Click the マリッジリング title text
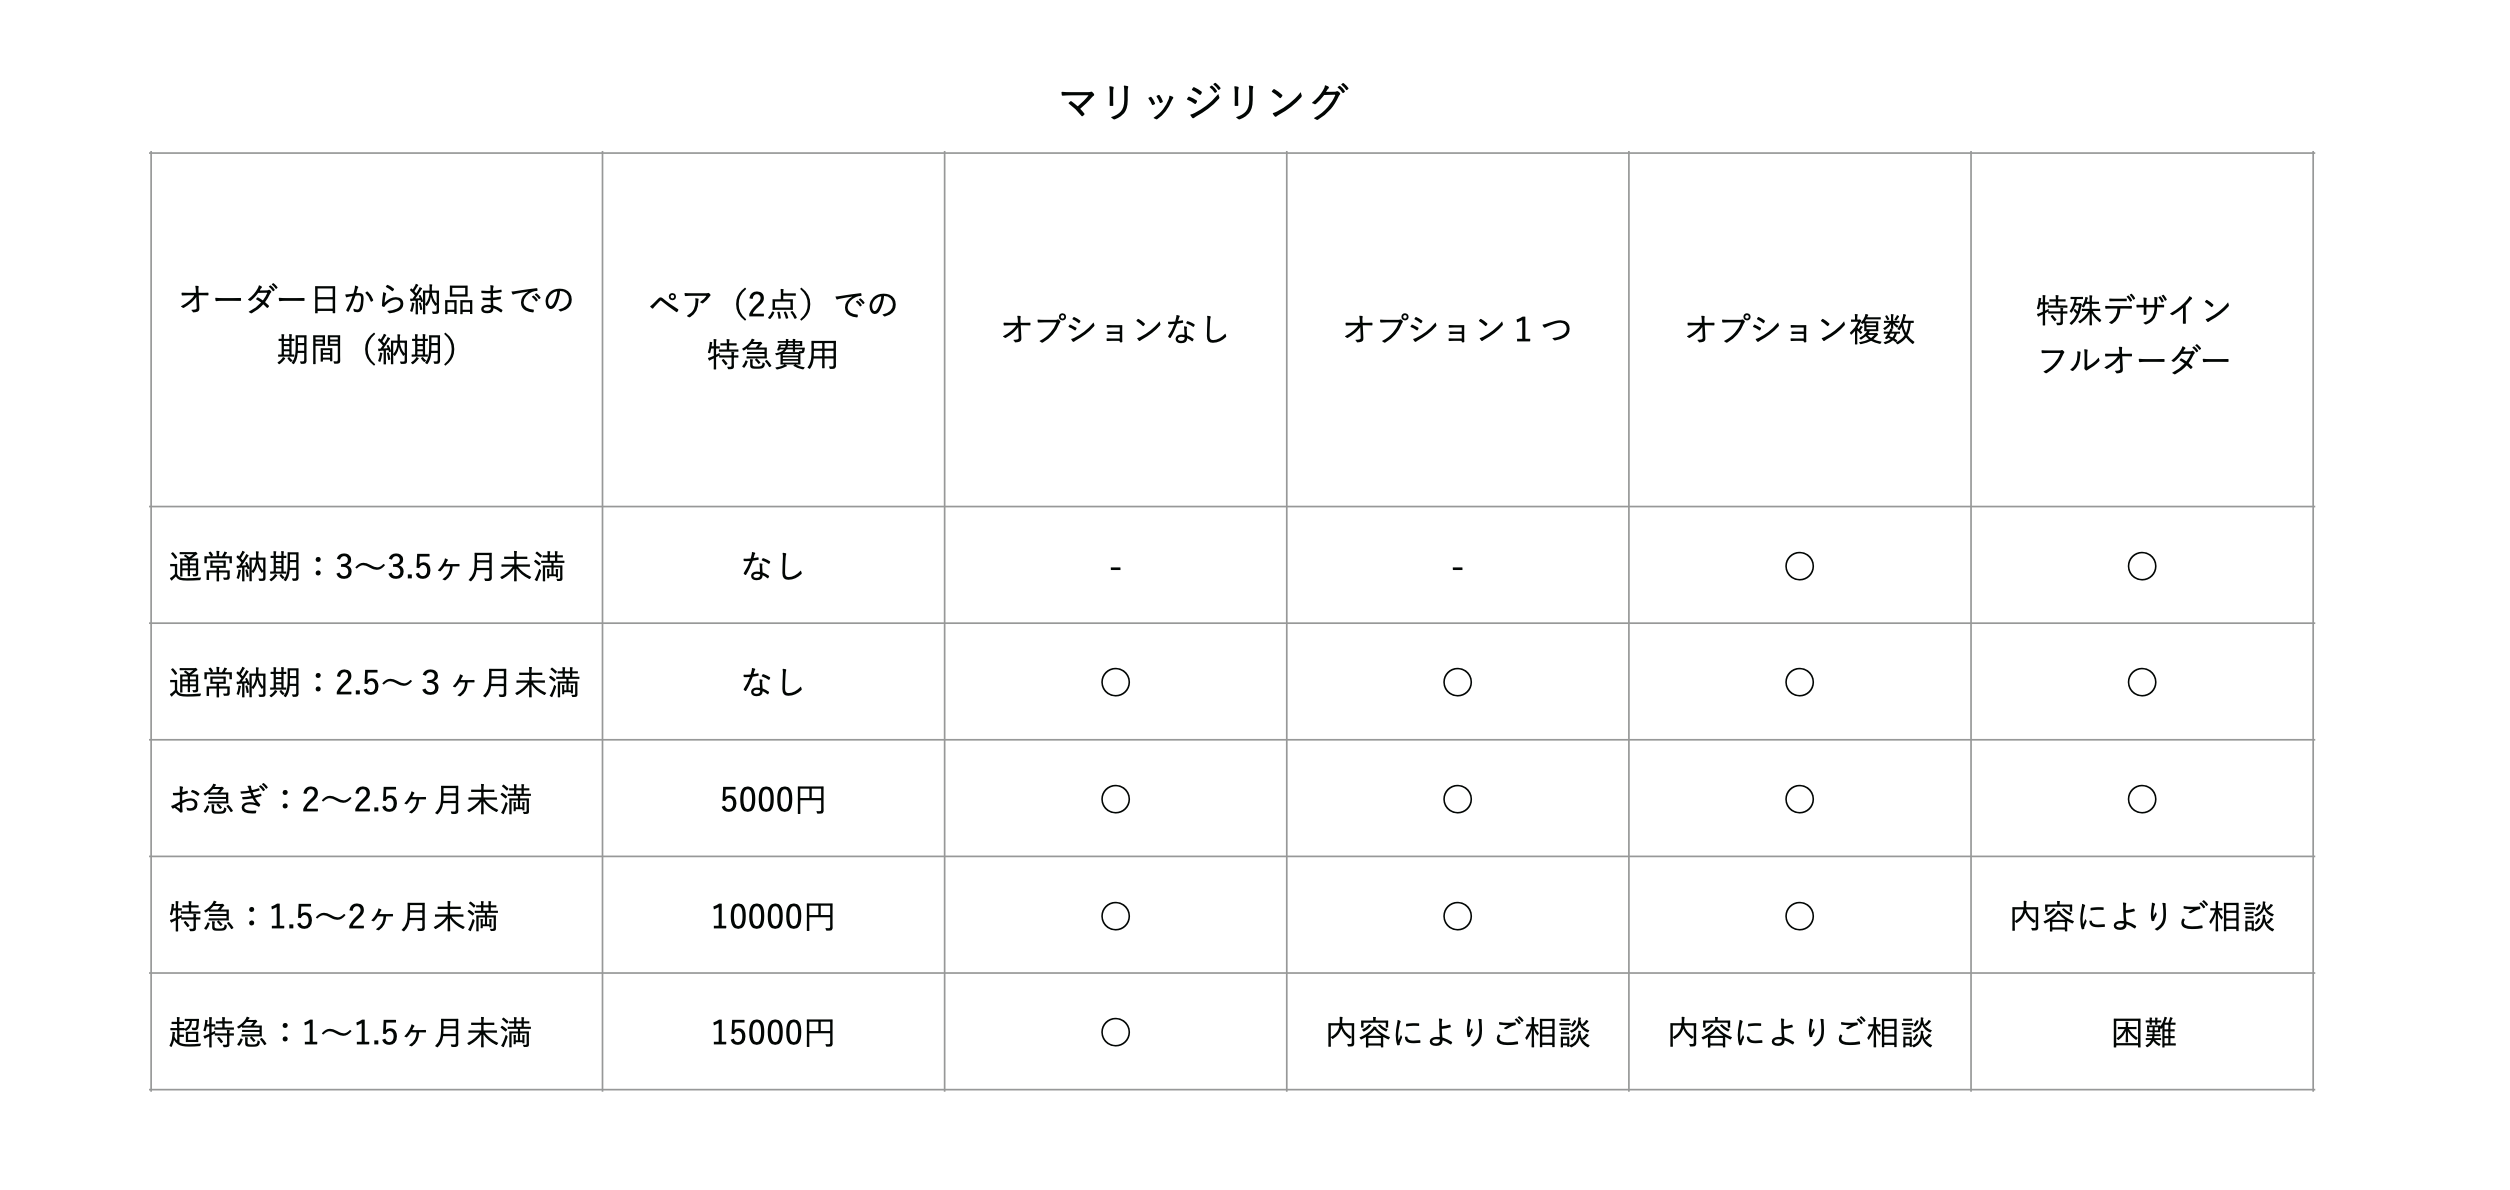This screenshot has width=2510, height=1190. [x=1204, y=102]
